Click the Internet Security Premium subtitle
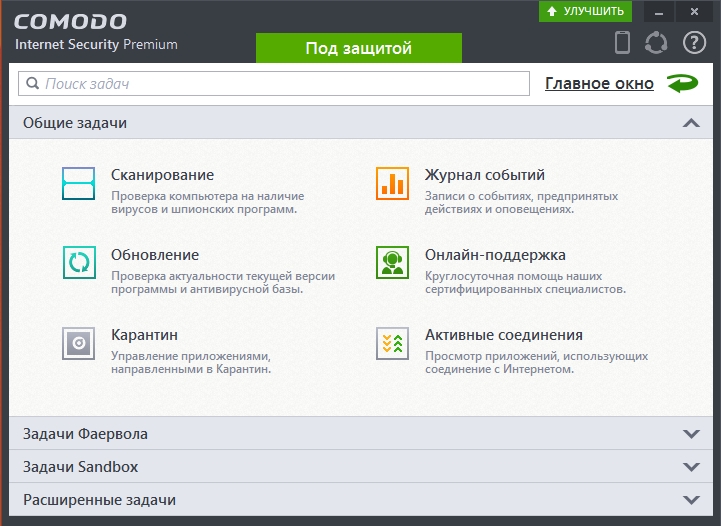Viewport: 721px width, 526px height. (x=96, y=44)
